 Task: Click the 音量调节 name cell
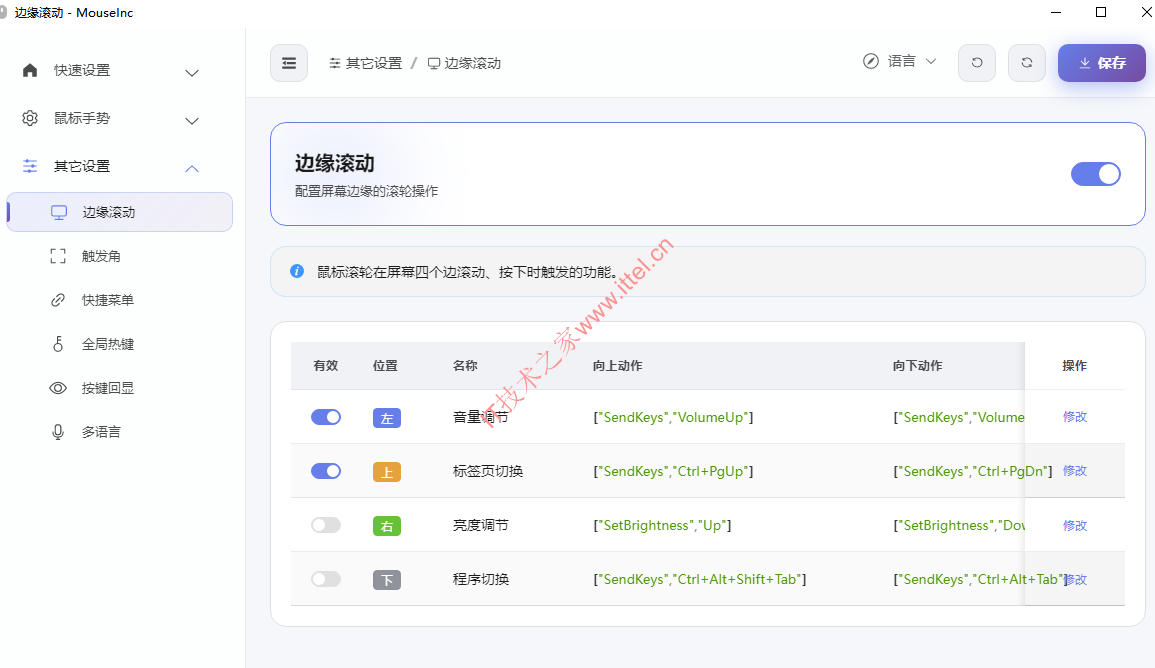tap(481, 417)
